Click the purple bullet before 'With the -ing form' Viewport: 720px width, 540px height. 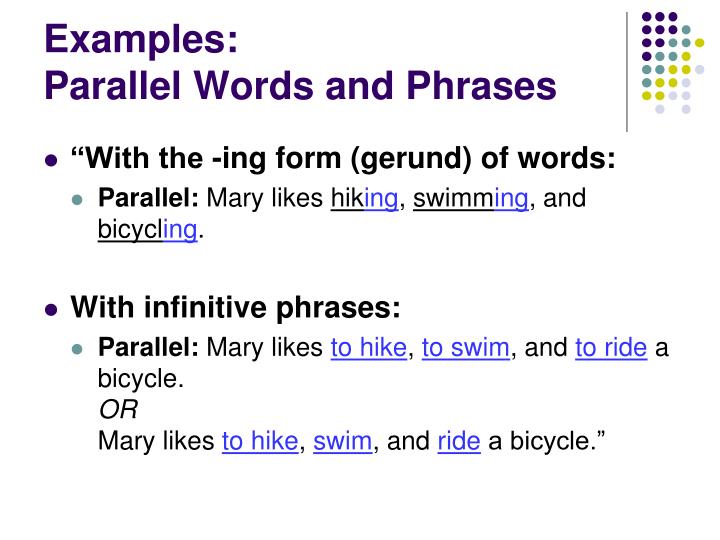pyautogui.click(x=51, y=161)
